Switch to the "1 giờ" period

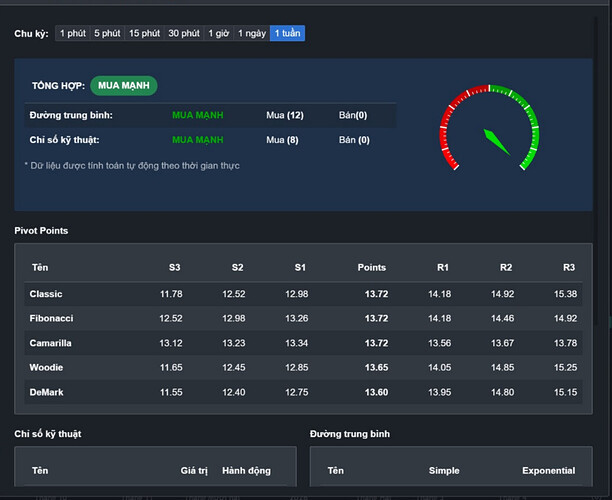(x=218, y=33)
